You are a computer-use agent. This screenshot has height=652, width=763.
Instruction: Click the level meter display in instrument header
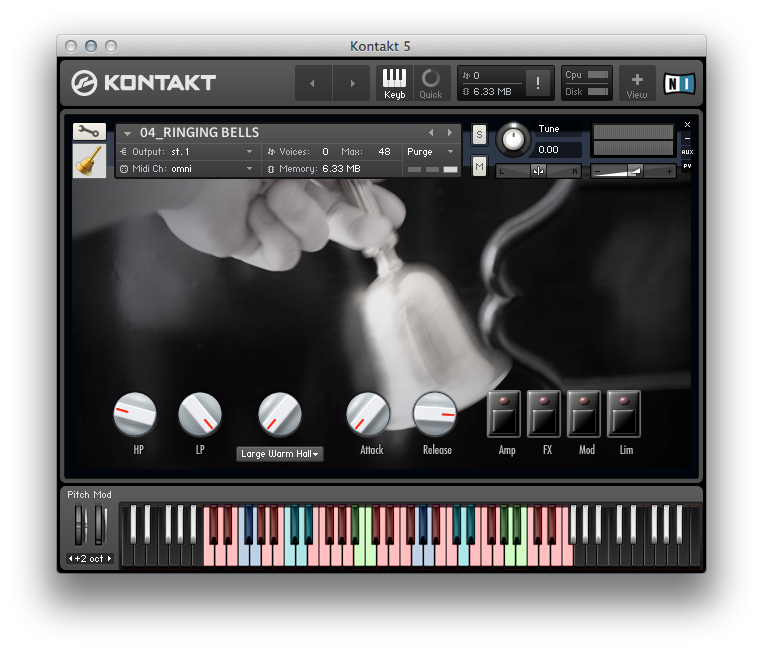coord(634,140)
